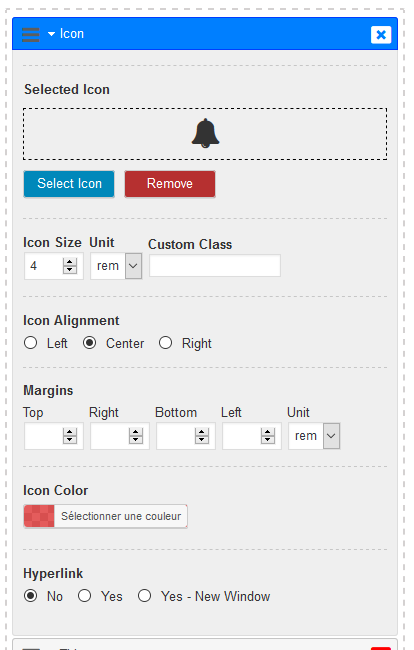The width and height of the screenshot is (414, 650).
Task: Close the Icon panel with the X button
Action: point(381,34)
